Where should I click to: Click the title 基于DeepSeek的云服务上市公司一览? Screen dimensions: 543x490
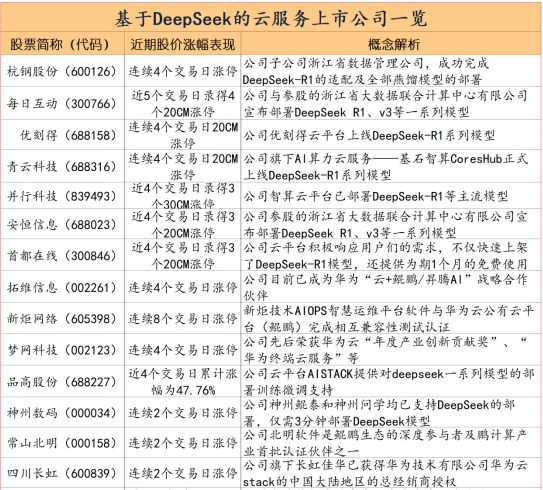coord(271,18)
